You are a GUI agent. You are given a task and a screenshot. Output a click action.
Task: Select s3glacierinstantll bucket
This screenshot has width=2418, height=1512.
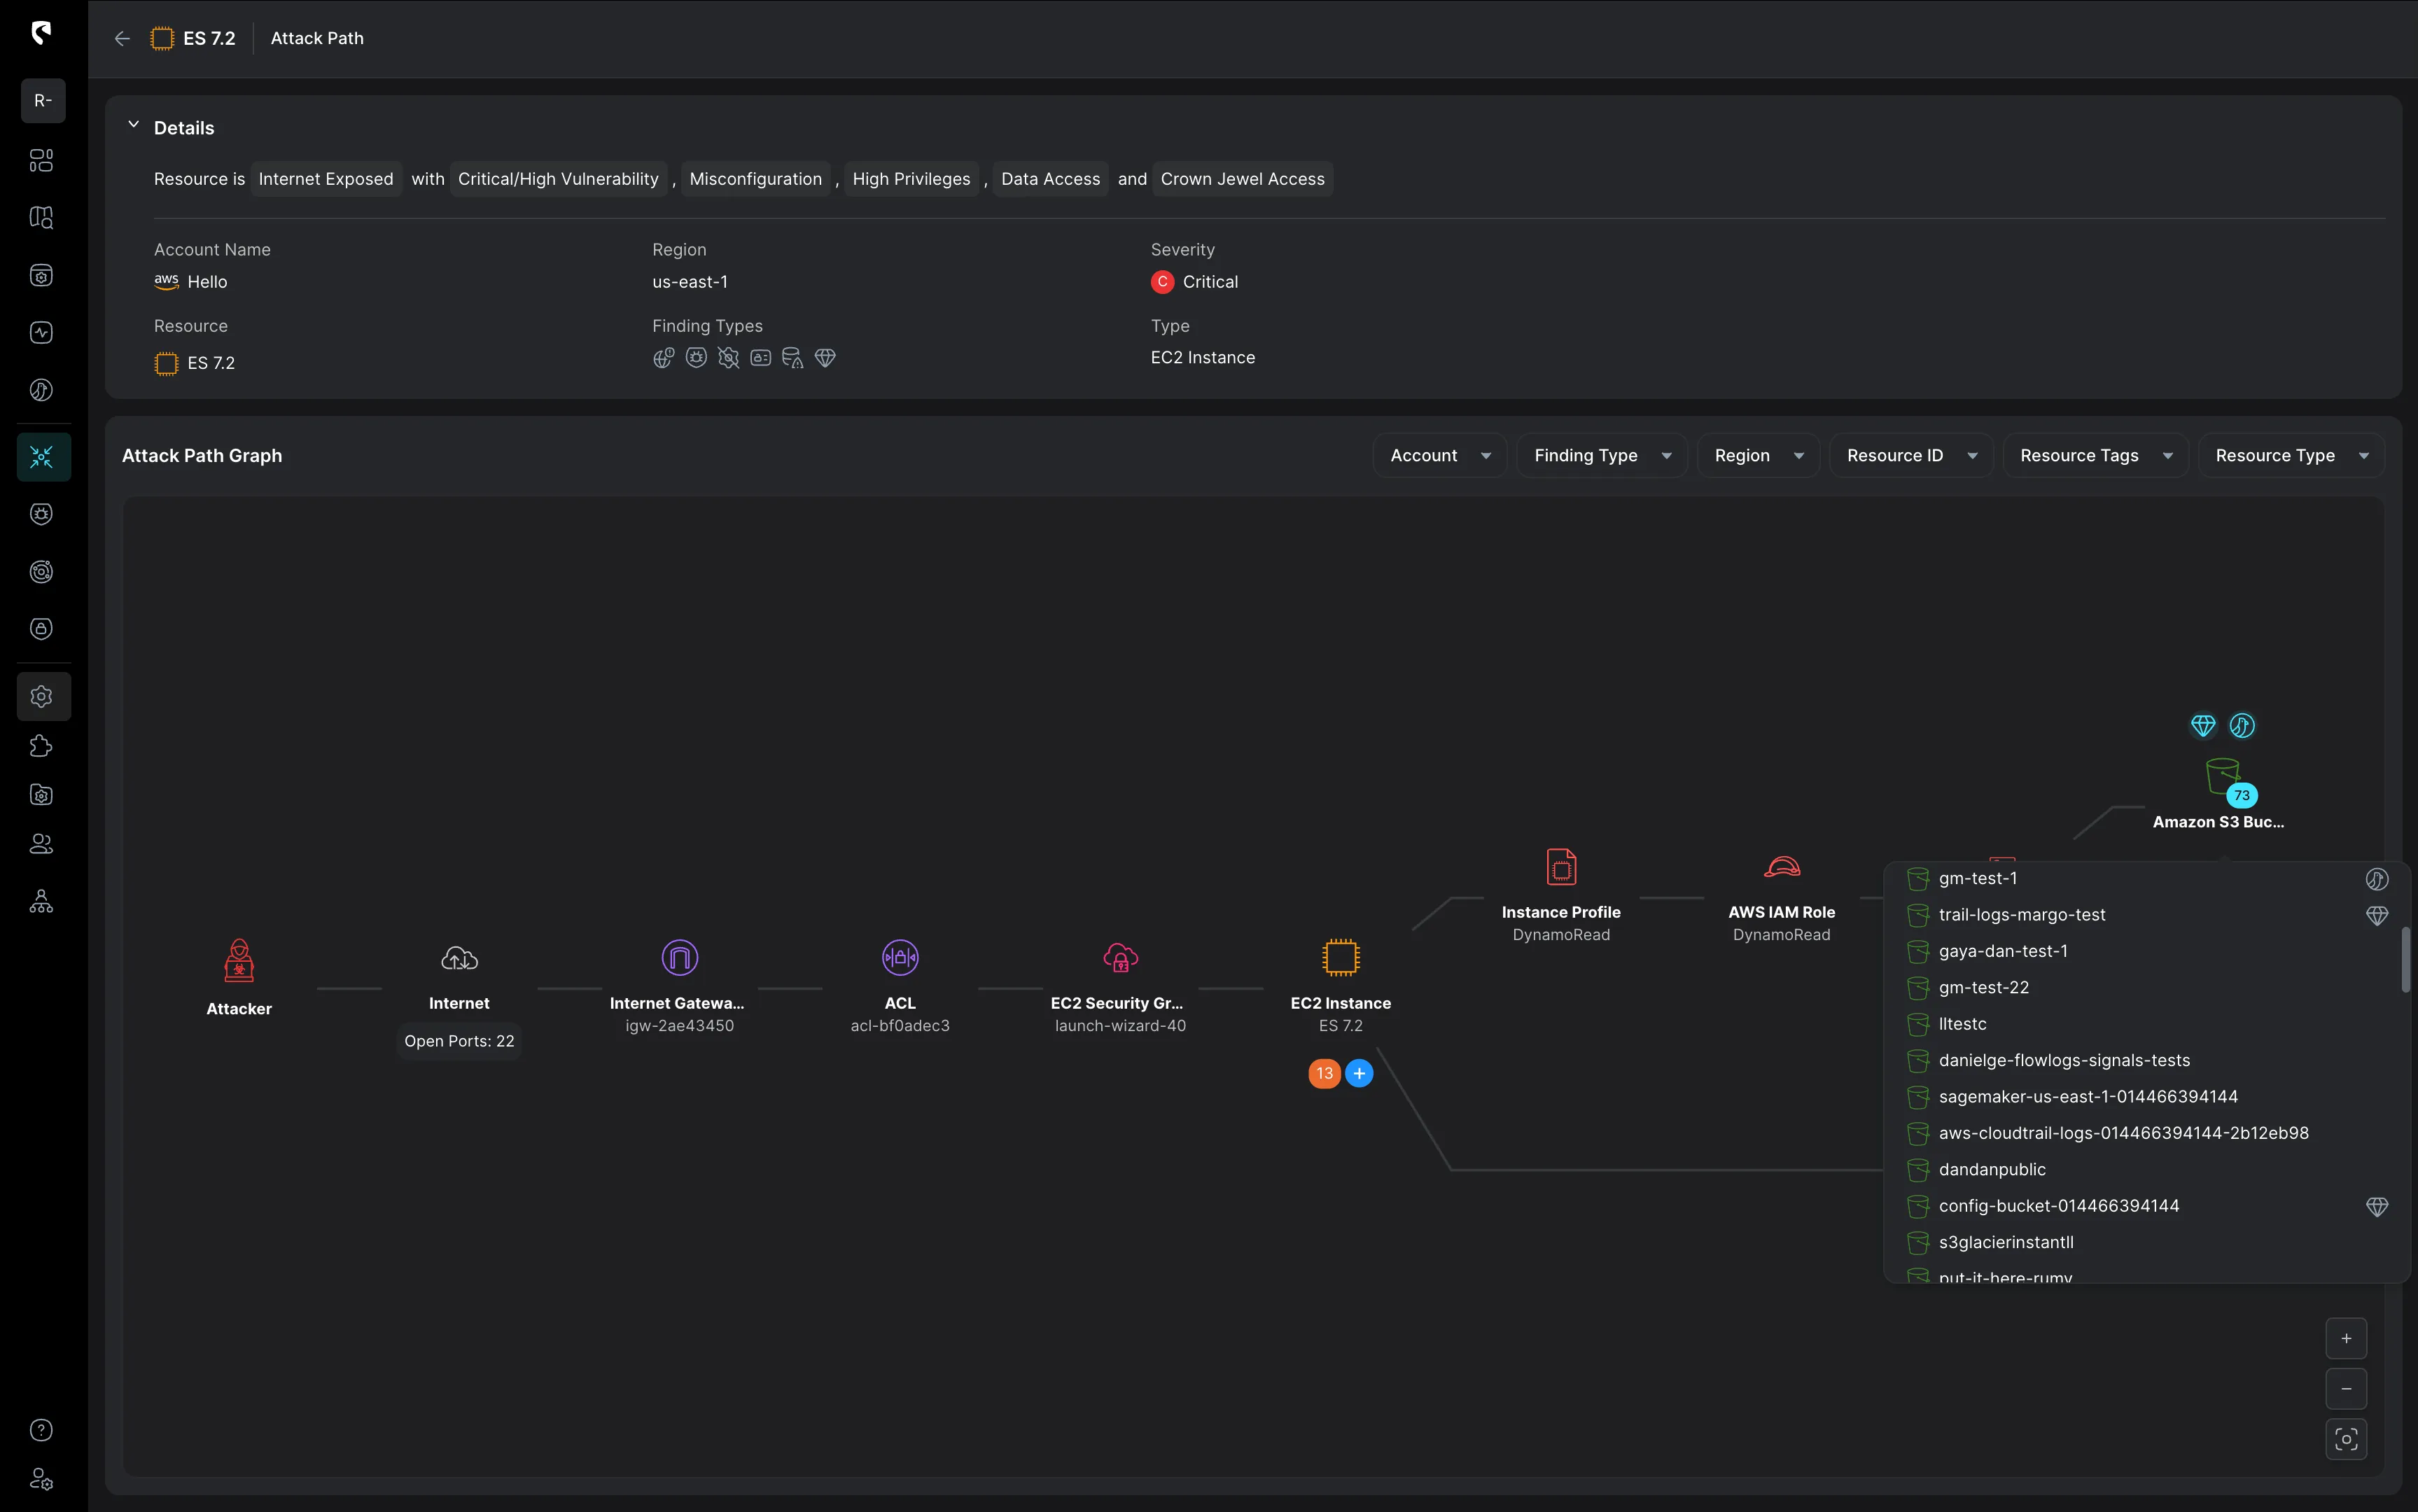(2147, 1242)
